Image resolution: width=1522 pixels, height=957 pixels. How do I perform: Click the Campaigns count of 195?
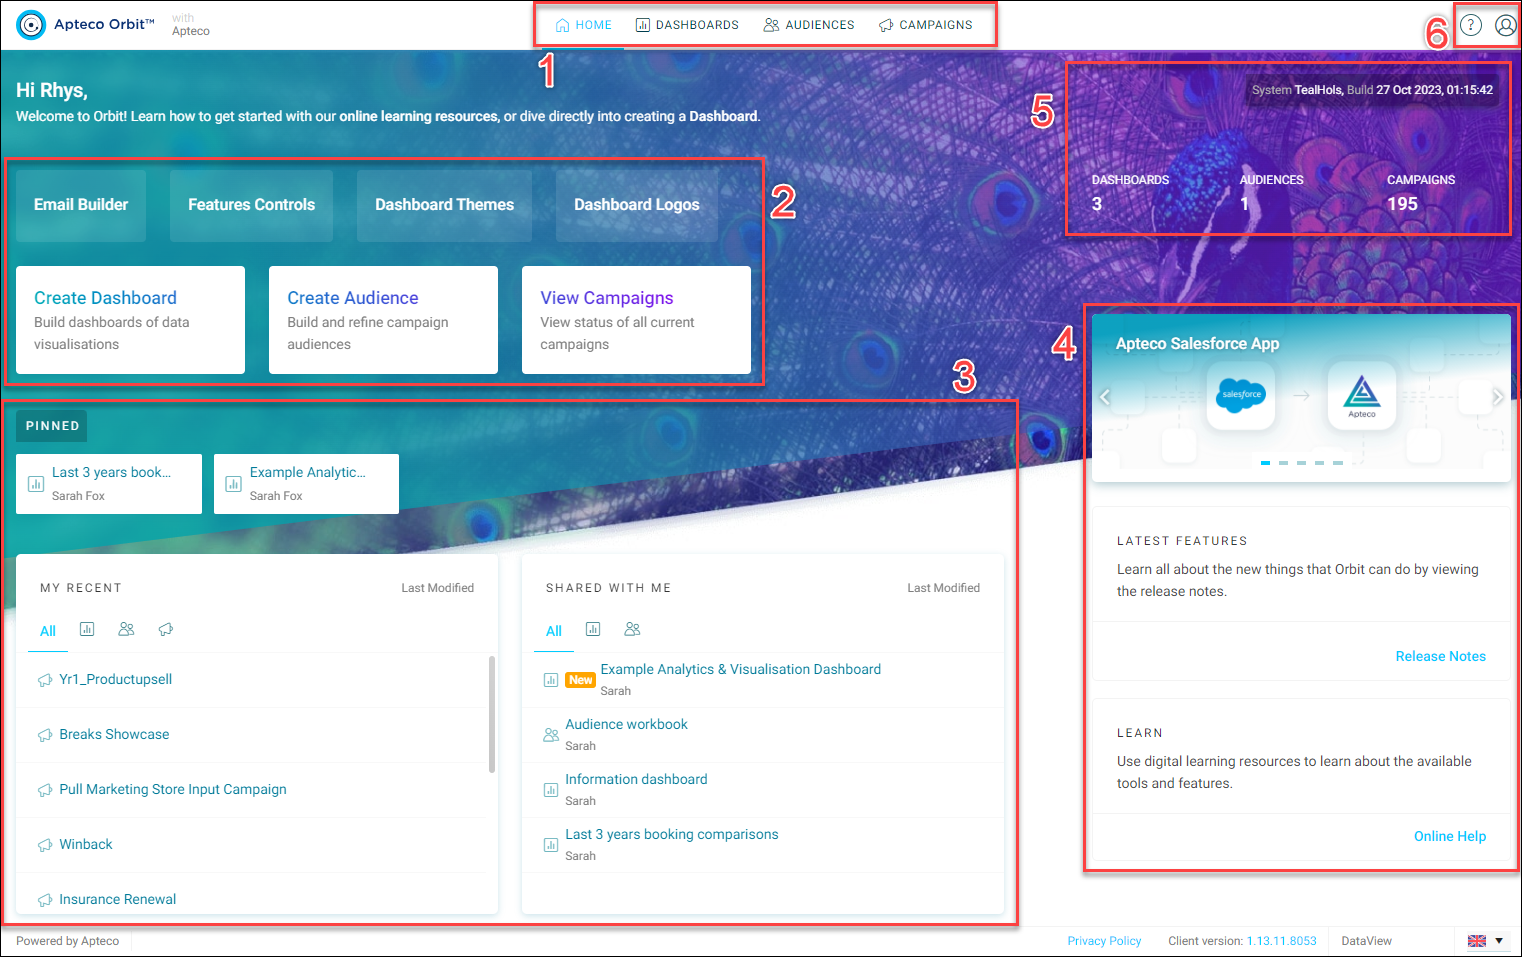[x=1402, y=204]
